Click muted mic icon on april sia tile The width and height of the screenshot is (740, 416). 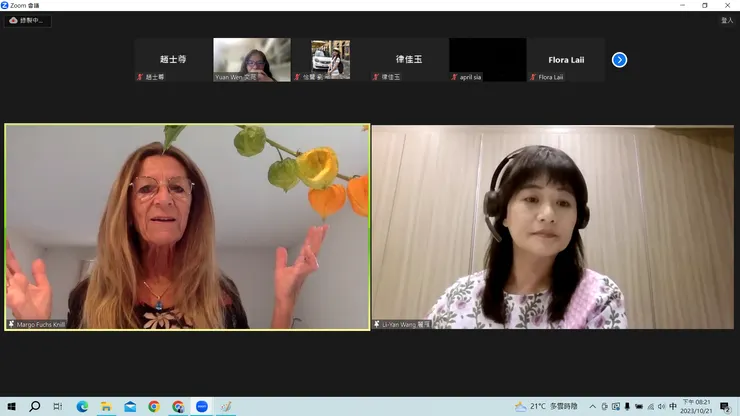(454, 77)
